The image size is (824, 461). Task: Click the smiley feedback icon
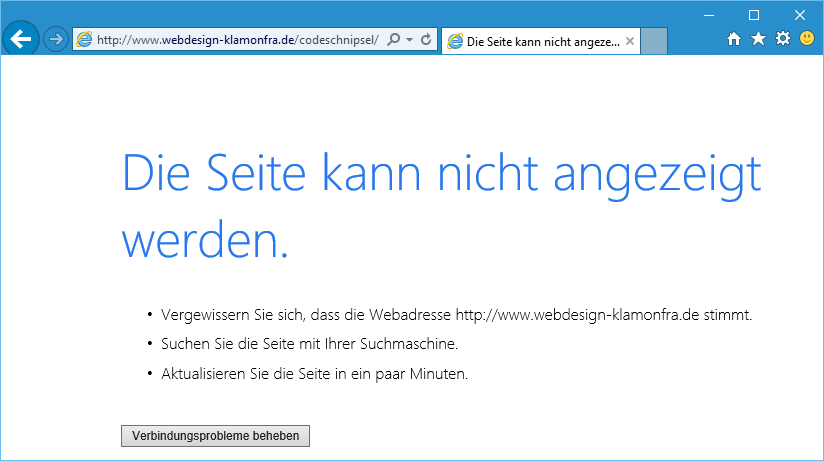point(807,39)
